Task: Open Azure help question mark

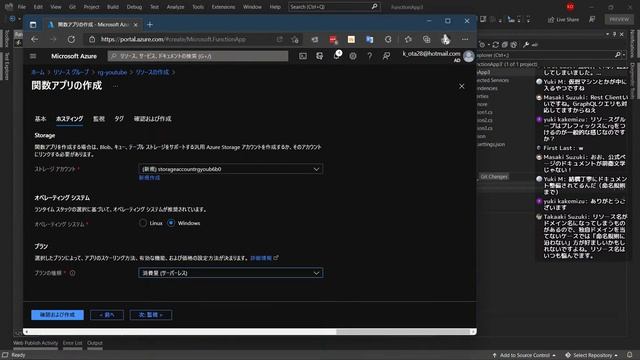Action: [369, 56]
